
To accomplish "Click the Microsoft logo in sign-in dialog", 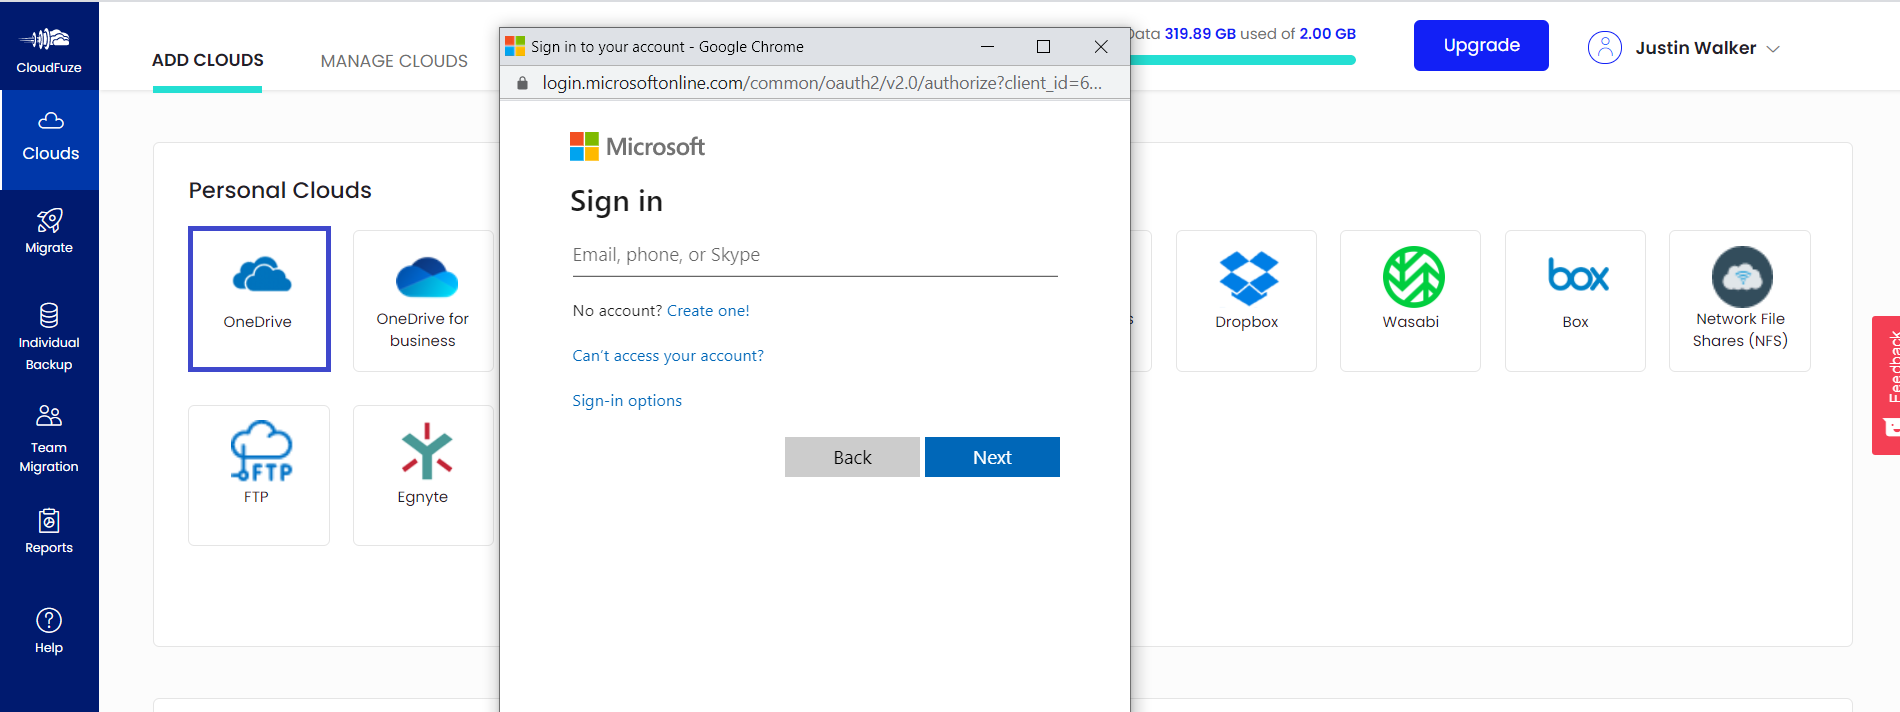I will click(637, 147).
